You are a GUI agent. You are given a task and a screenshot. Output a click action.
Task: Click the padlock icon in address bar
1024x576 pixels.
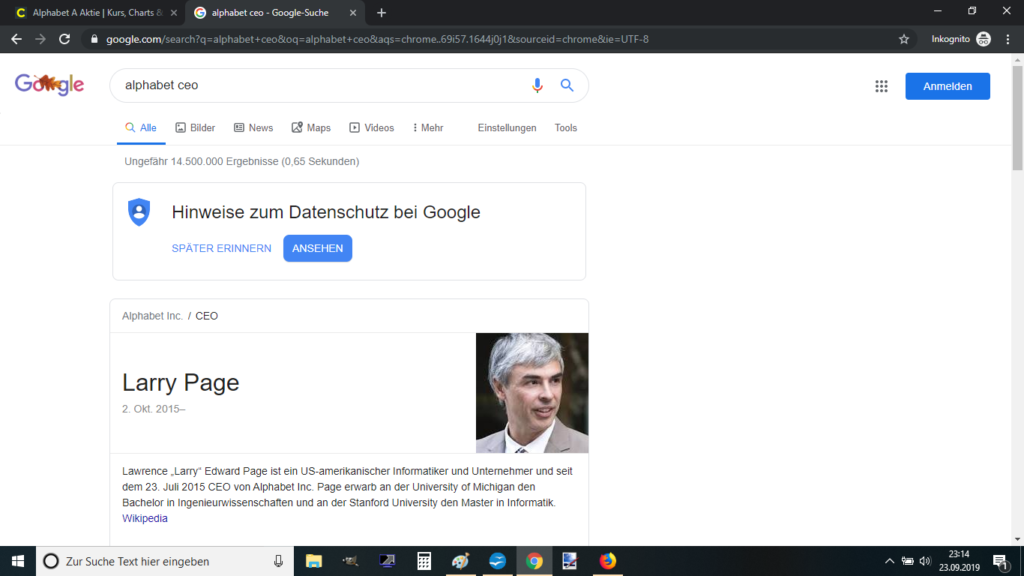point(94,39)
